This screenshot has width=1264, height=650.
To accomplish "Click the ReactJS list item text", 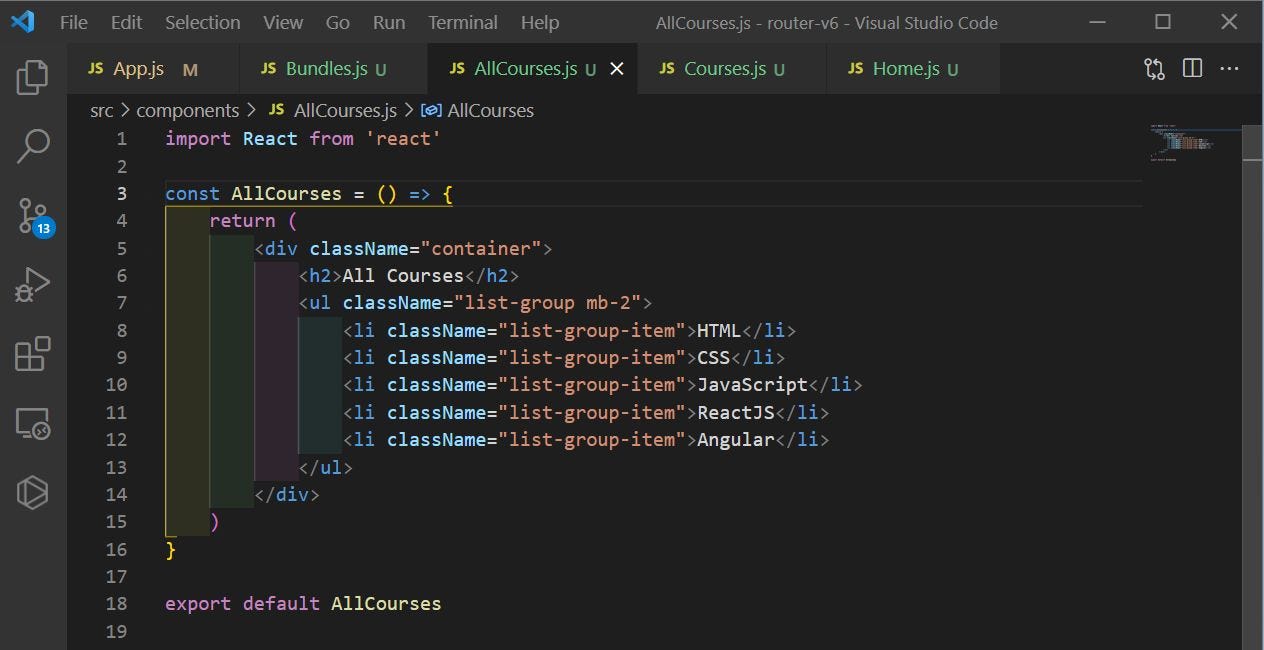I will (735, 412).
